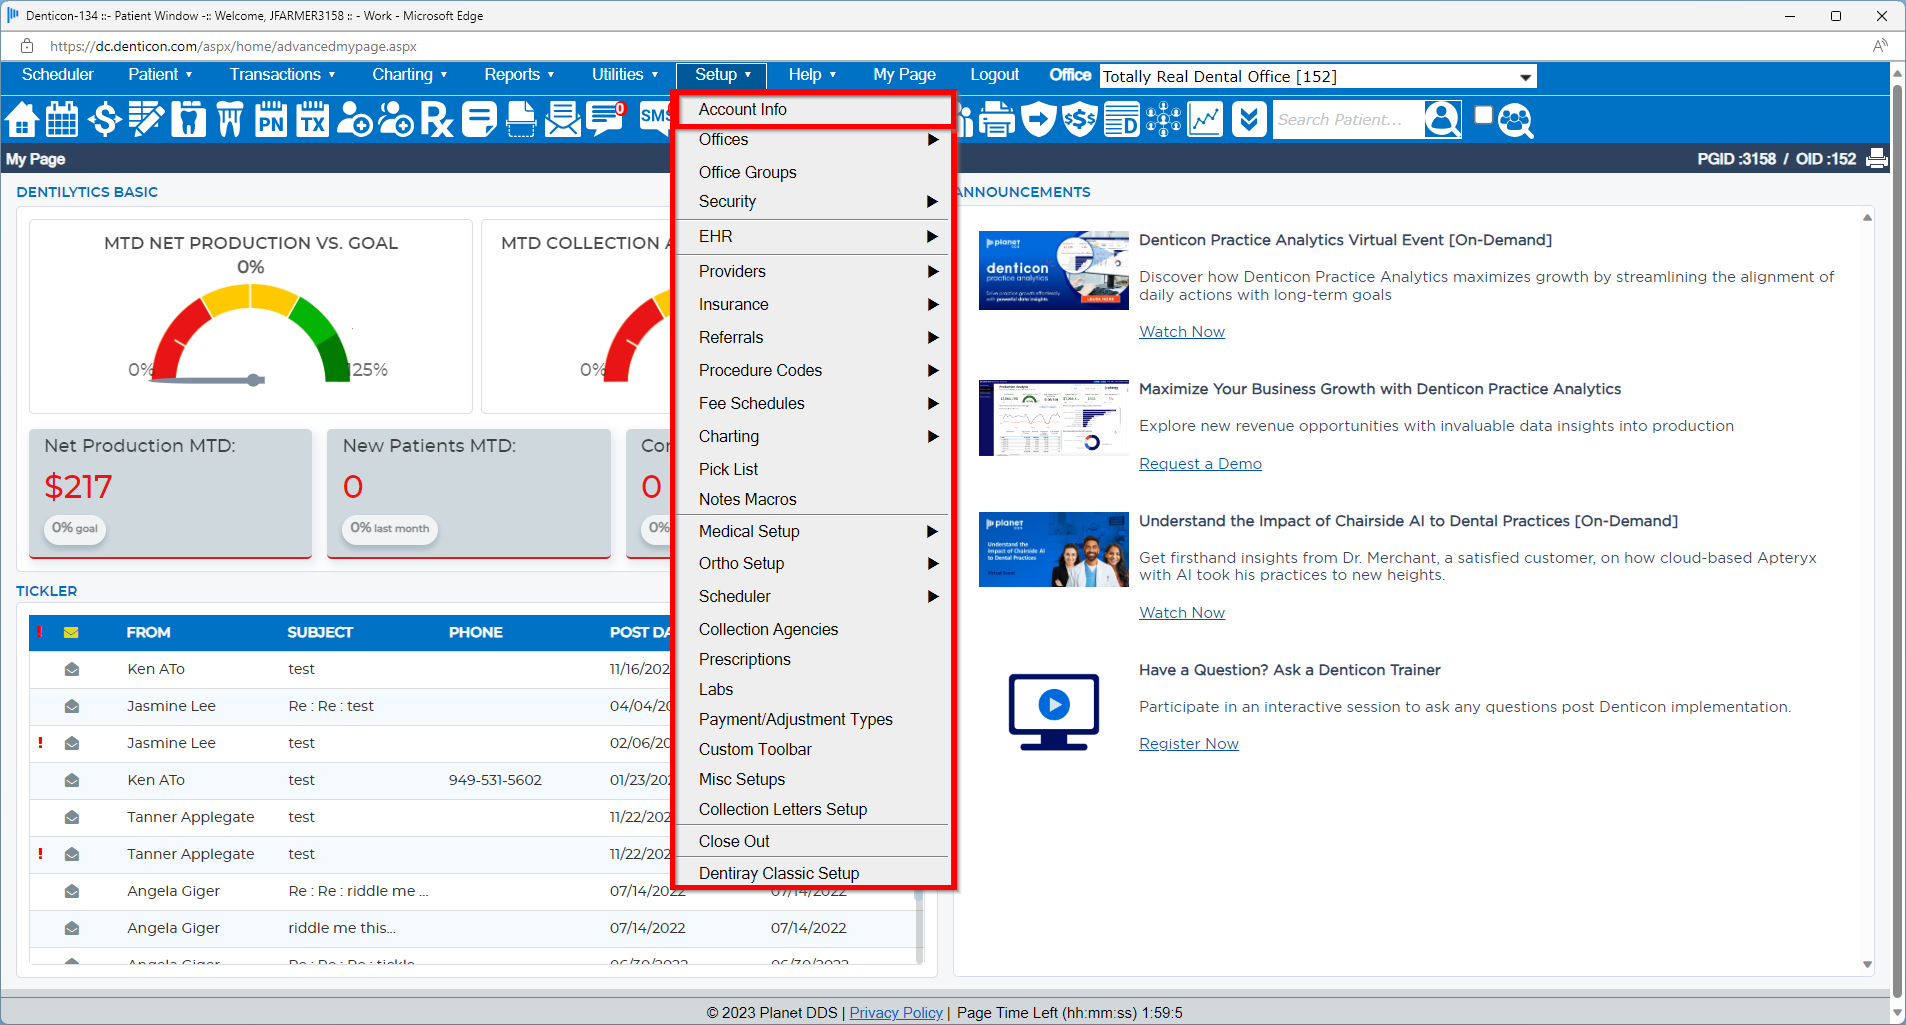The image size is (1906, 1025).
Task: Open the ledger pencil edit icon
Action: click(146, 119)
